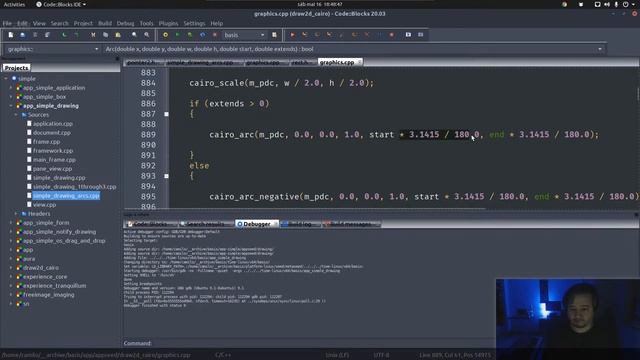Open the Debugging windows icon
This screenshot has height=360, width=640.
pos(408,35)
